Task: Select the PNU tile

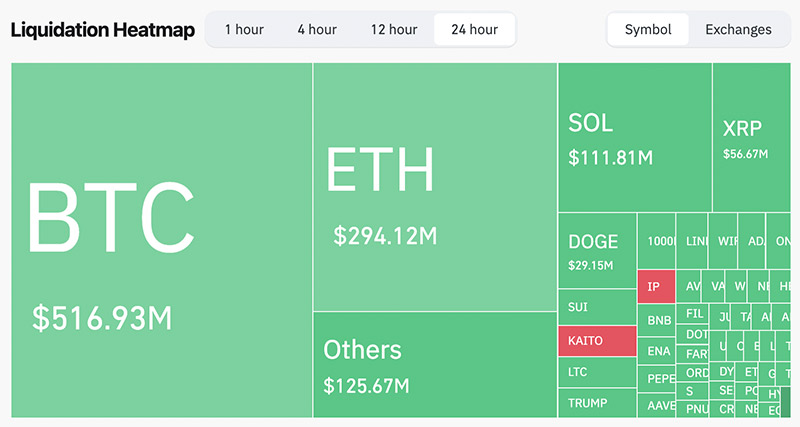Action: pos(692,409)
